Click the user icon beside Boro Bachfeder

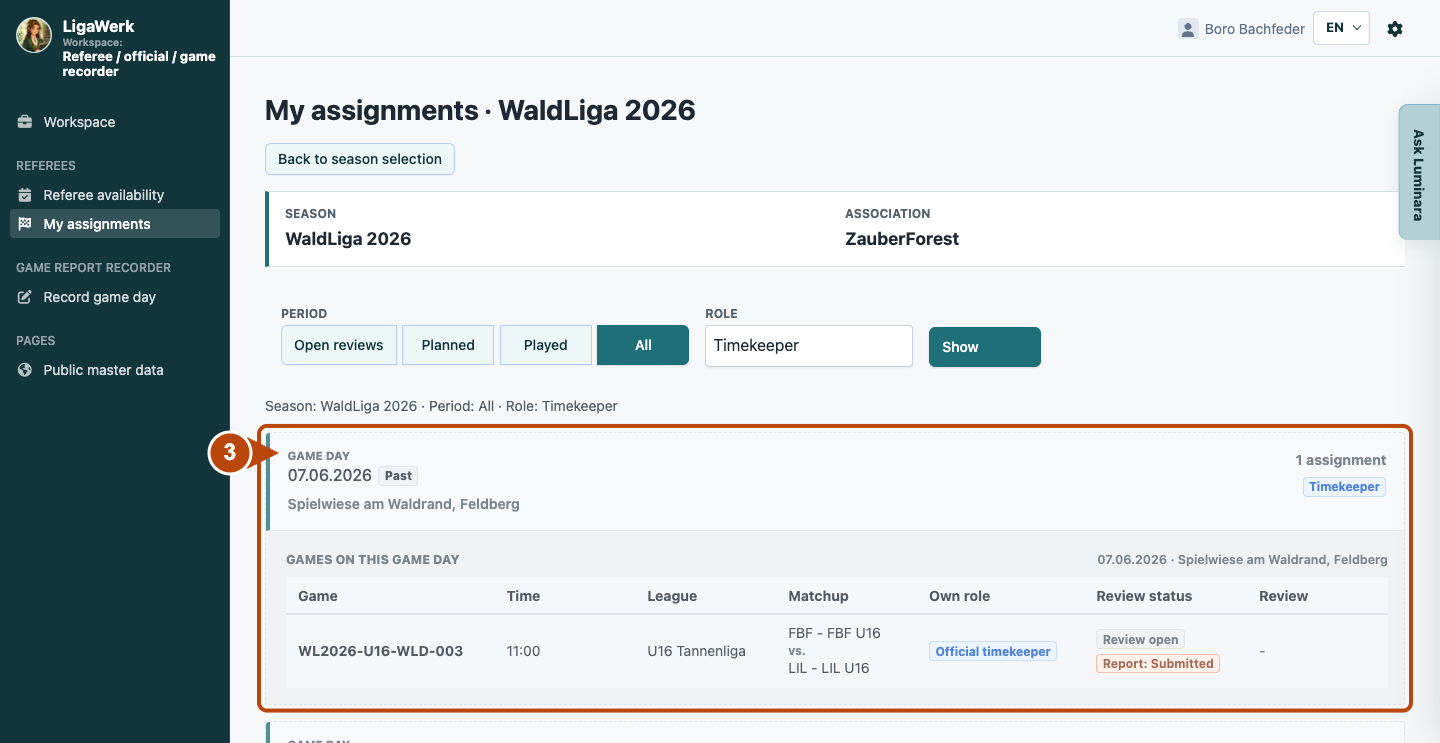1188,29
